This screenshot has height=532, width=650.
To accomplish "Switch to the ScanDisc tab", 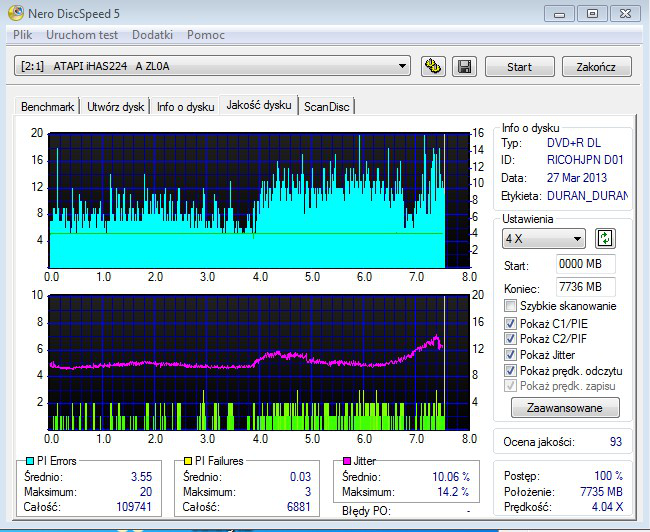I will [x=327, y=107].
